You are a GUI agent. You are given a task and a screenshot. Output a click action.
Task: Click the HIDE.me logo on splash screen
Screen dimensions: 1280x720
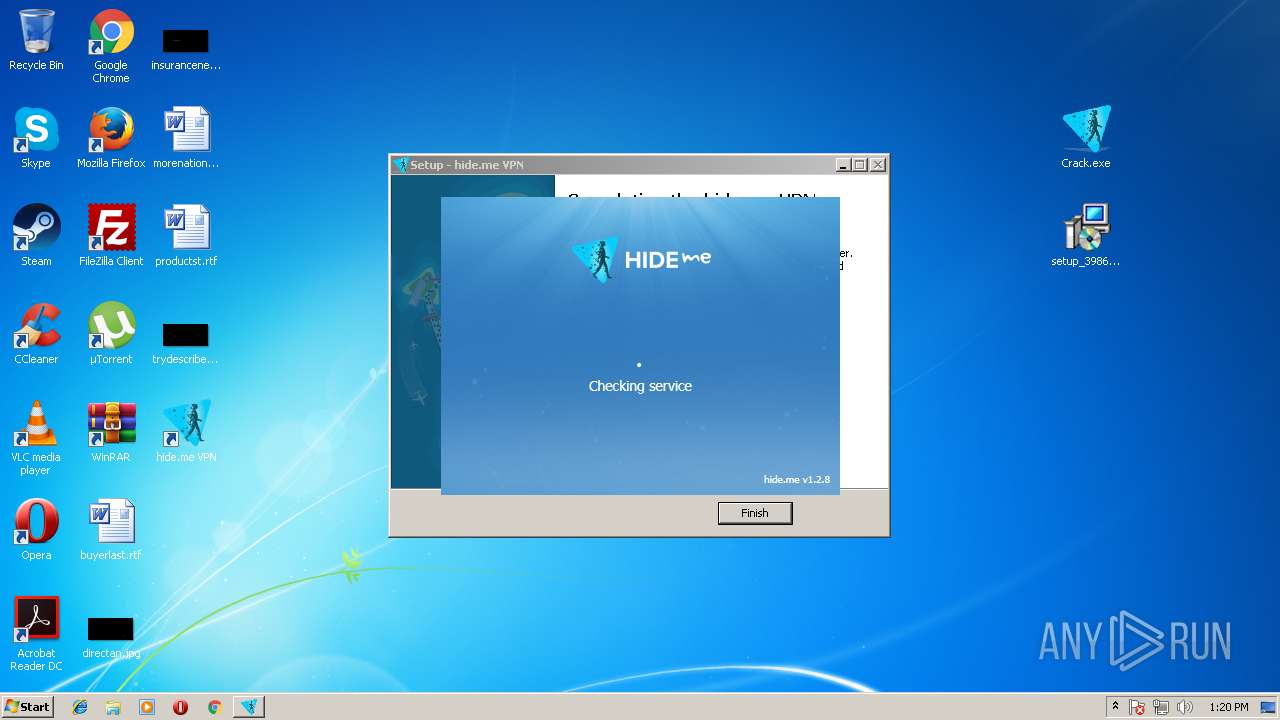coord(641,259)
